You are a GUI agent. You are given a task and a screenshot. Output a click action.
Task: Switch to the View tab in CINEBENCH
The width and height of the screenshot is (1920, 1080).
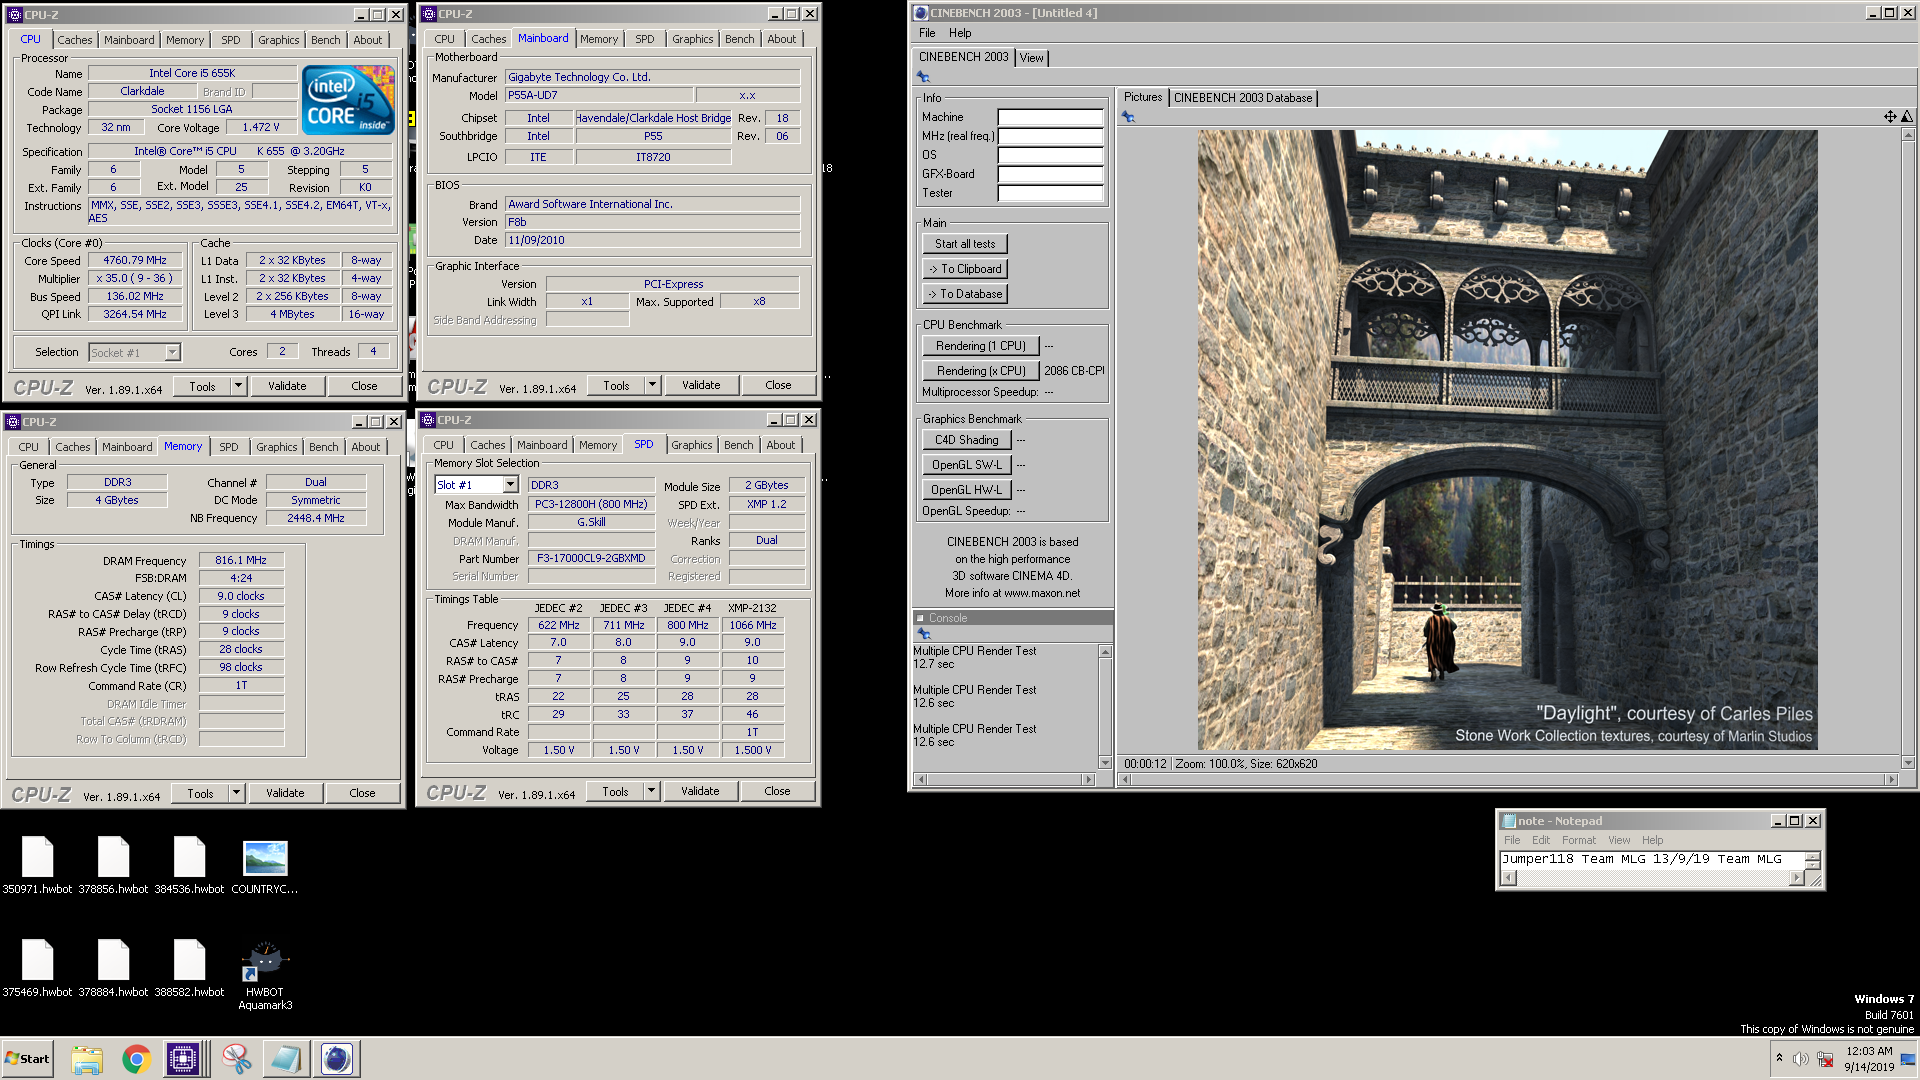[1032, 58]
